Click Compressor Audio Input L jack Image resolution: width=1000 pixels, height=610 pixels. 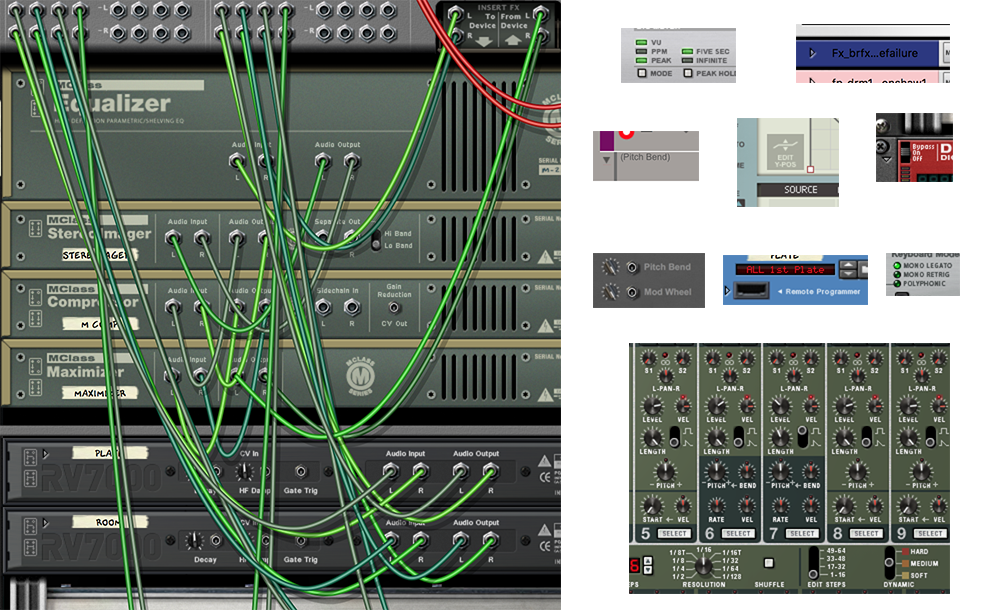pos(173,307)
